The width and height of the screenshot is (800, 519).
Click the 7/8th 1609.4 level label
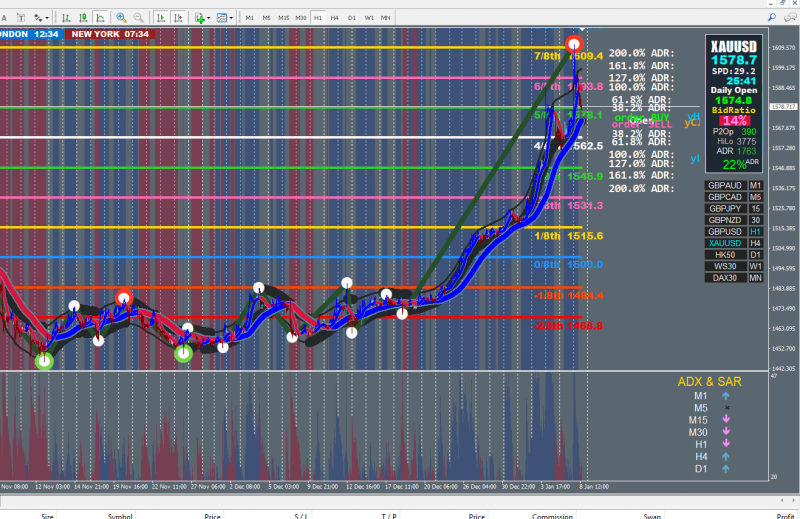tap(568, 56)
